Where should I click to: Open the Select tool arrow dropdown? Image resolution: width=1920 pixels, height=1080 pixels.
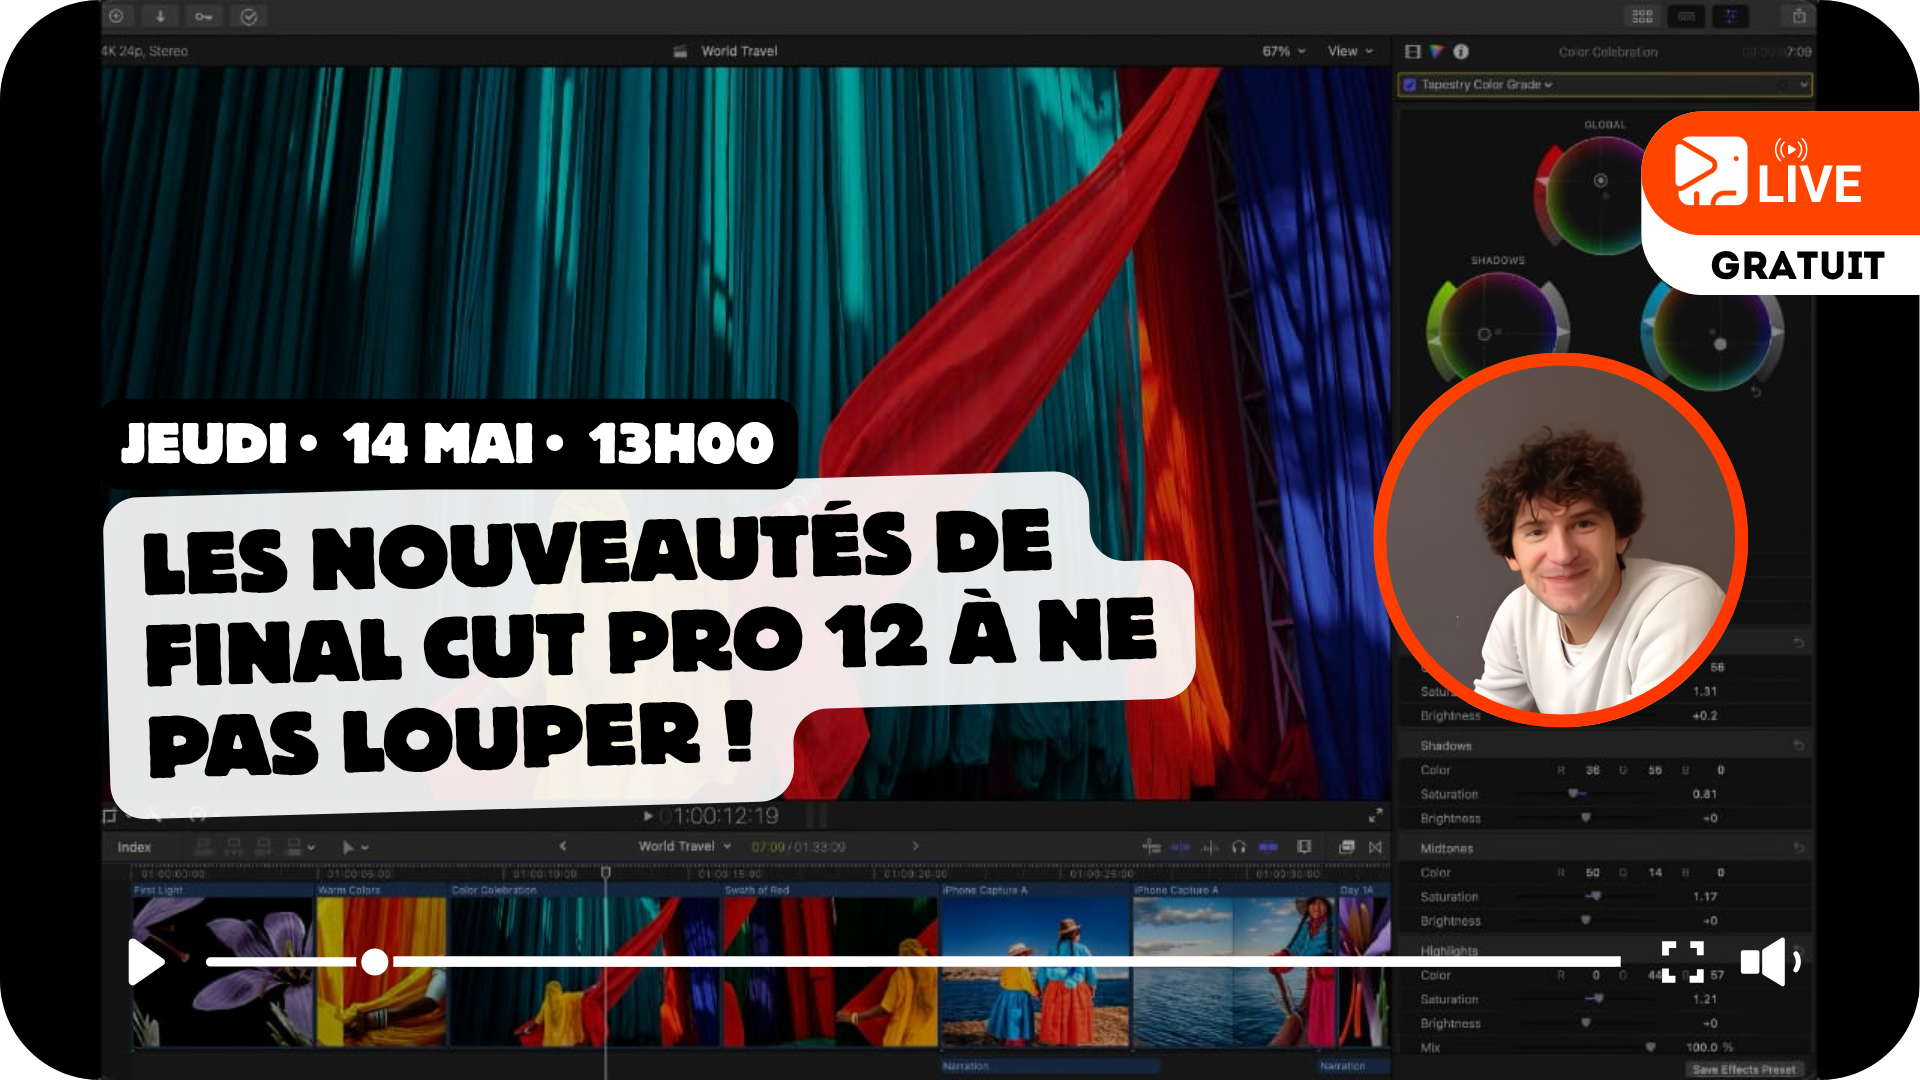click(355, 847)
